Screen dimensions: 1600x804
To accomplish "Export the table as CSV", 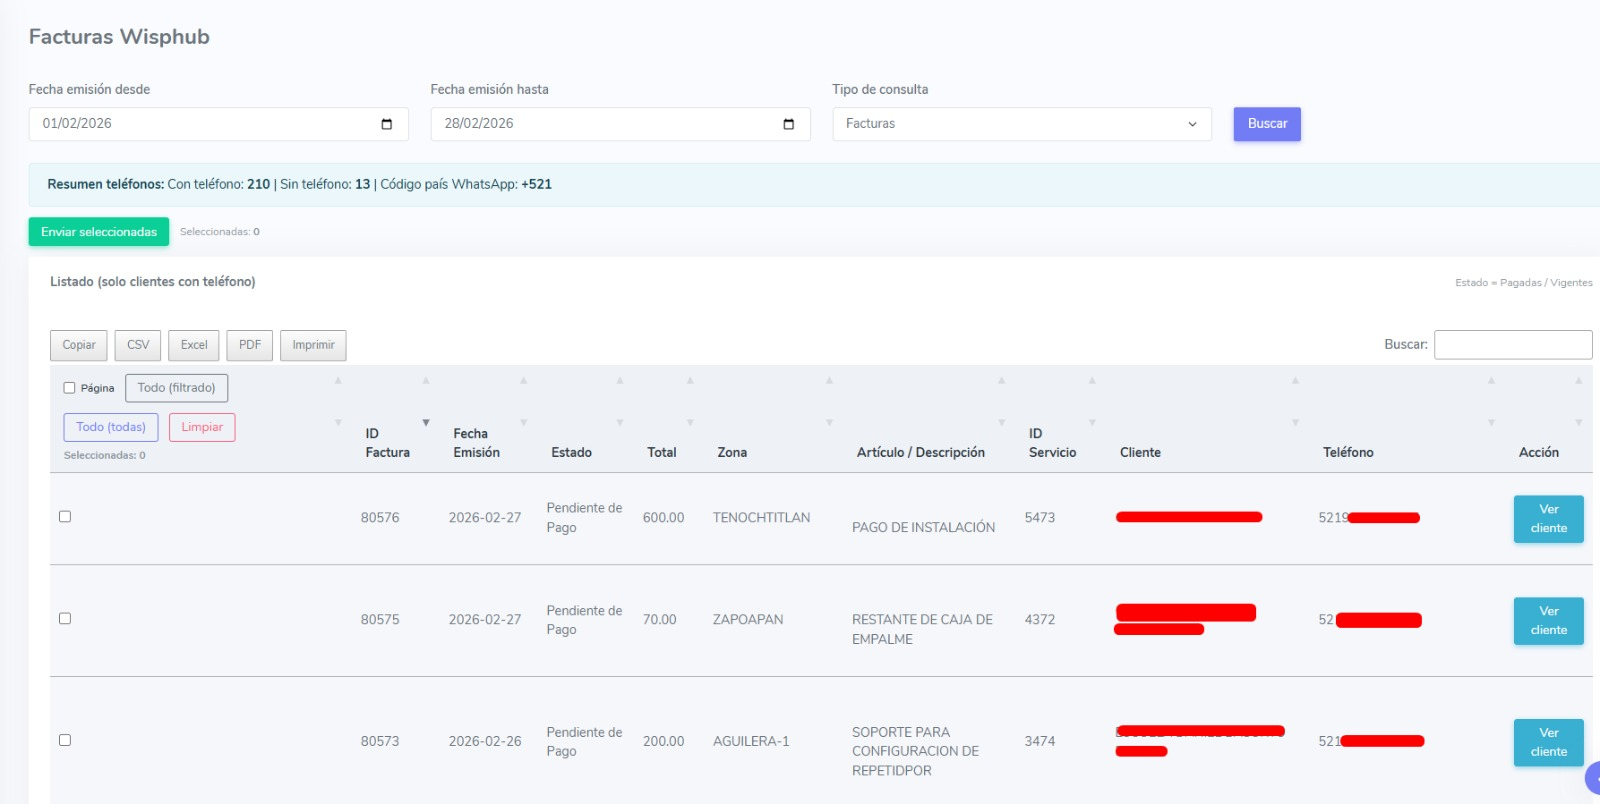I will coord(138,345).
